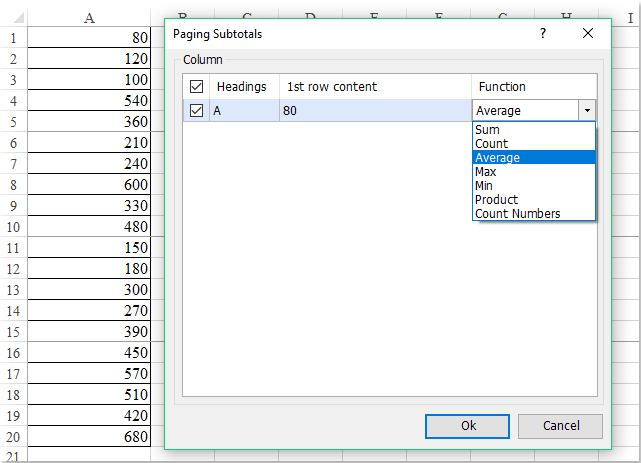Open the Function dropdown arrow
The image size is (641, 463).
(x=587, y=111)
